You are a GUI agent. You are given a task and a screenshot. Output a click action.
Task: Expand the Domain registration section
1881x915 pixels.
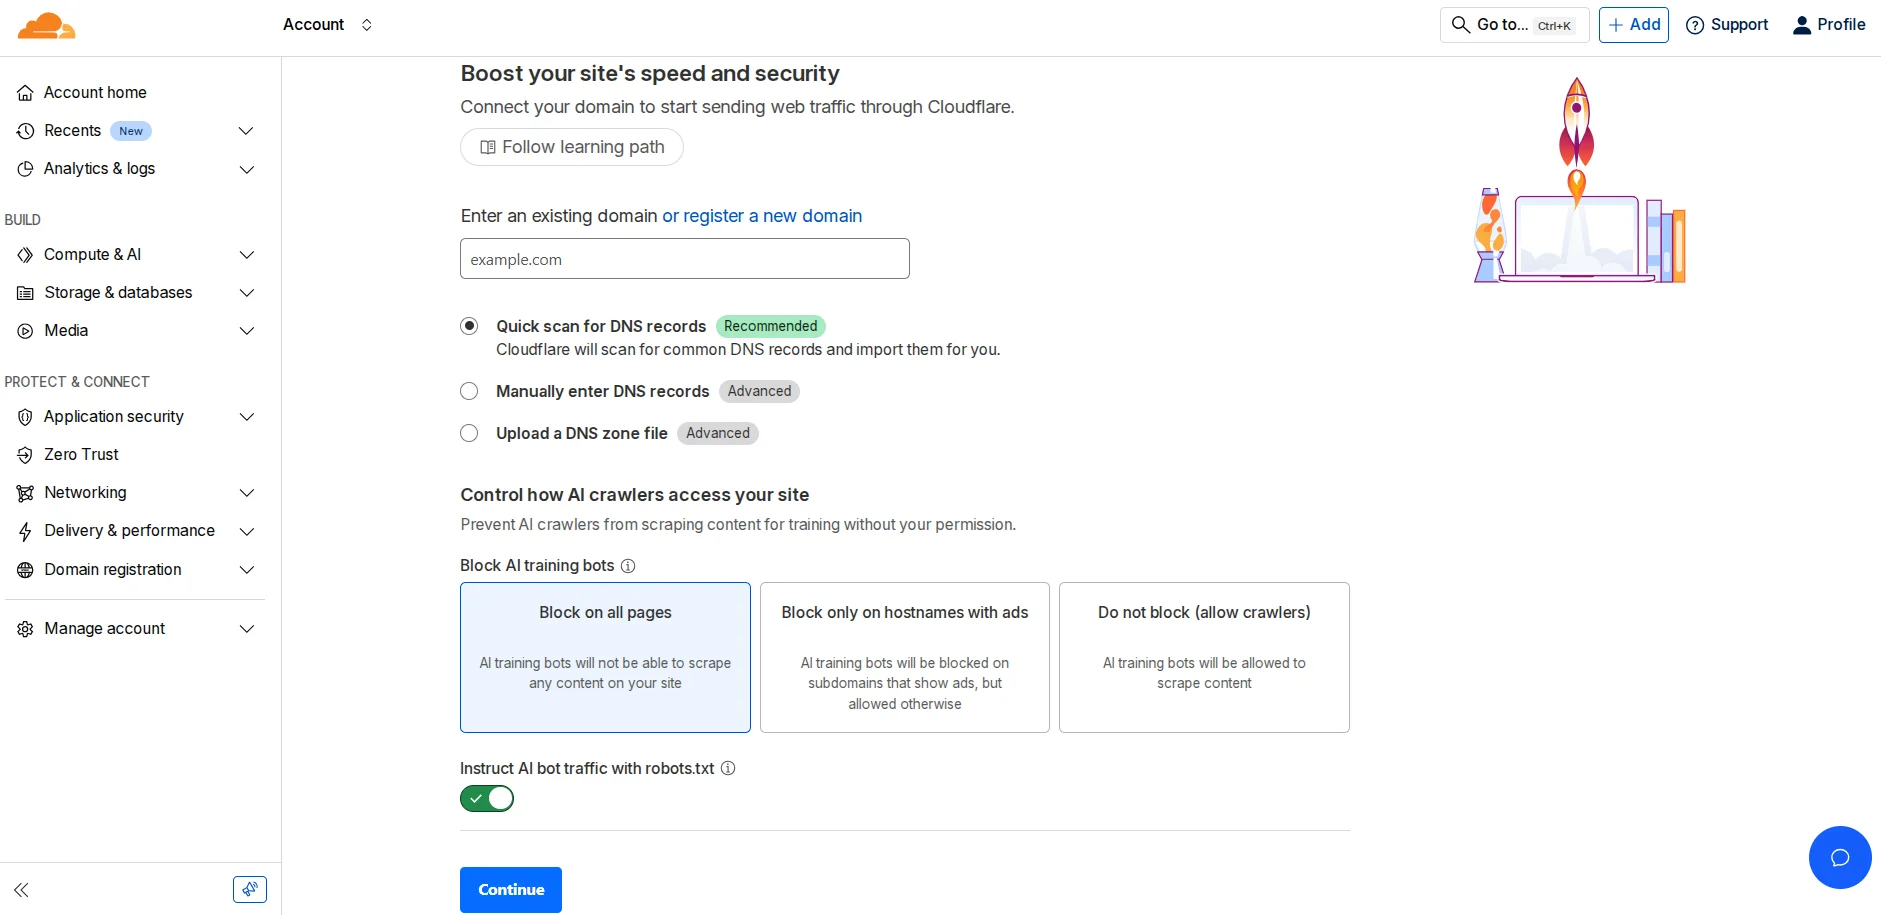pos(246,570)
